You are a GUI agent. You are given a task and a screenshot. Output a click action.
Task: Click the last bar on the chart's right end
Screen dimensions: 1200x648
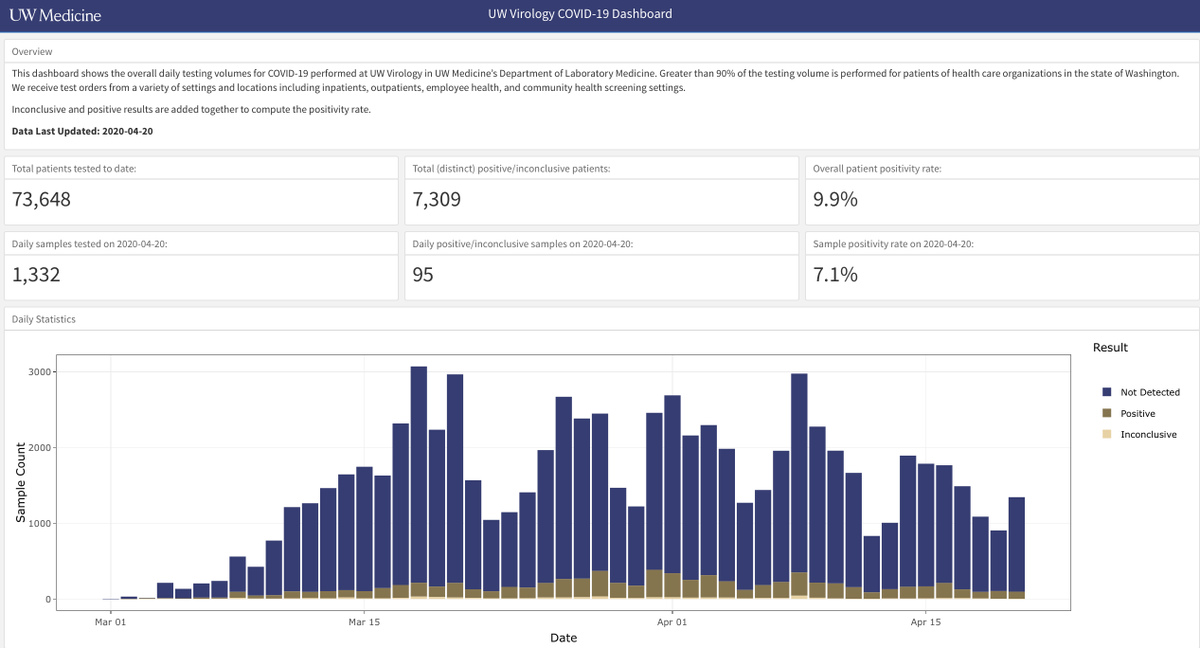(x=1016, y=548)
